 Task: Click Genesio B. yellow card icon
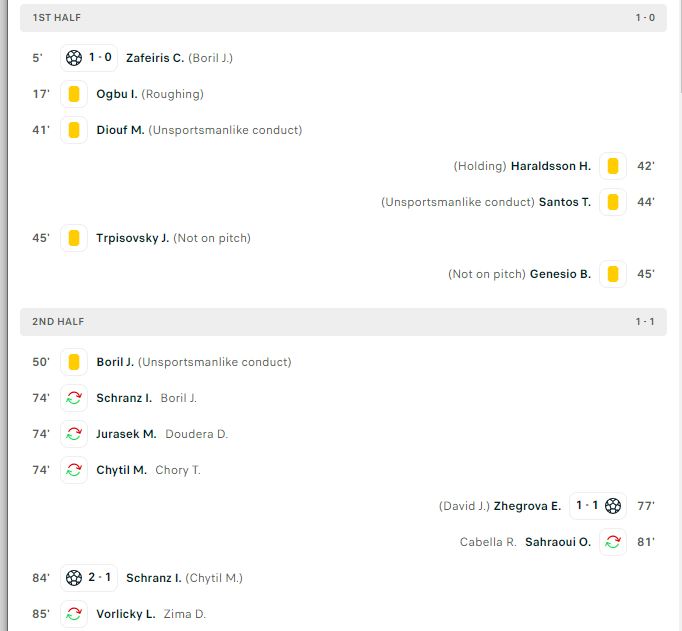click(613, 274)
